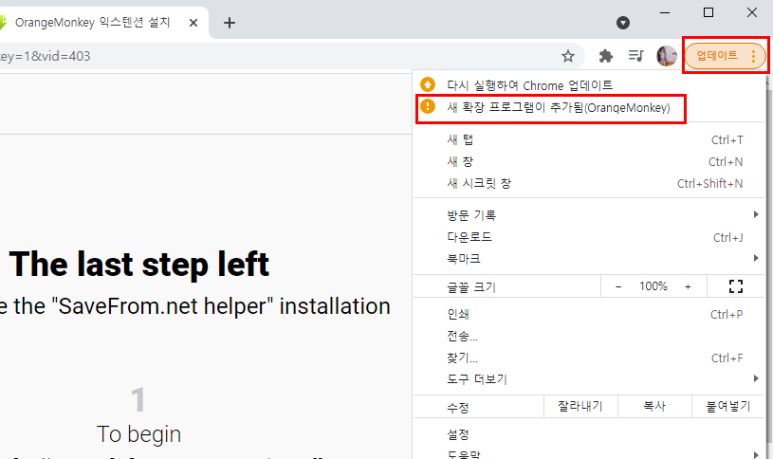Click the orange 업데이트 button
Image resolution: width=773 pixels, height=459 pixels.
pos(716,55)
